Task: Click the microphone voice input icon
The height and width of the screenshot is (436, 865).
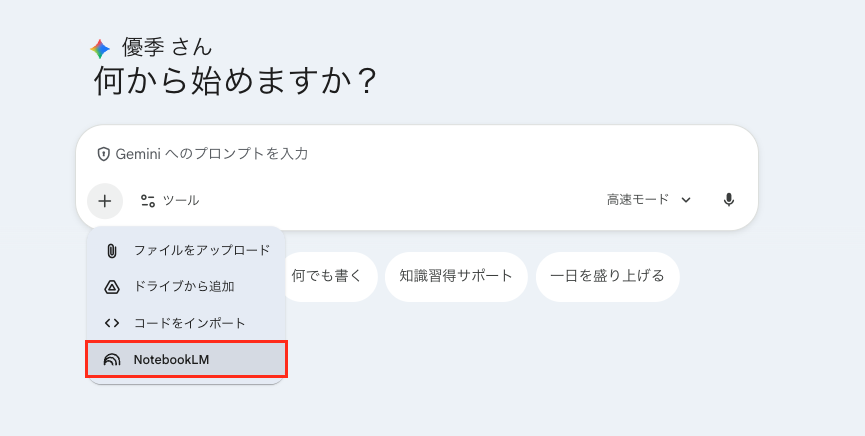Action: click(729, 200)
